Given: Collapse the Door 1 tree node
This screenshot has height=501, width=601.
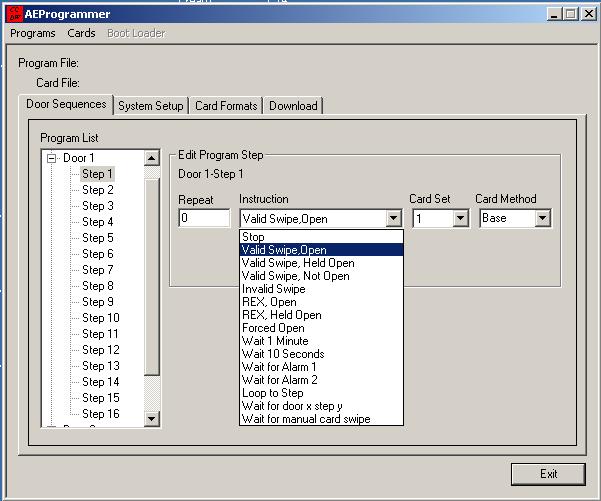Looking at the screenshot, I should pyautogui.click(x=51, y=158).
